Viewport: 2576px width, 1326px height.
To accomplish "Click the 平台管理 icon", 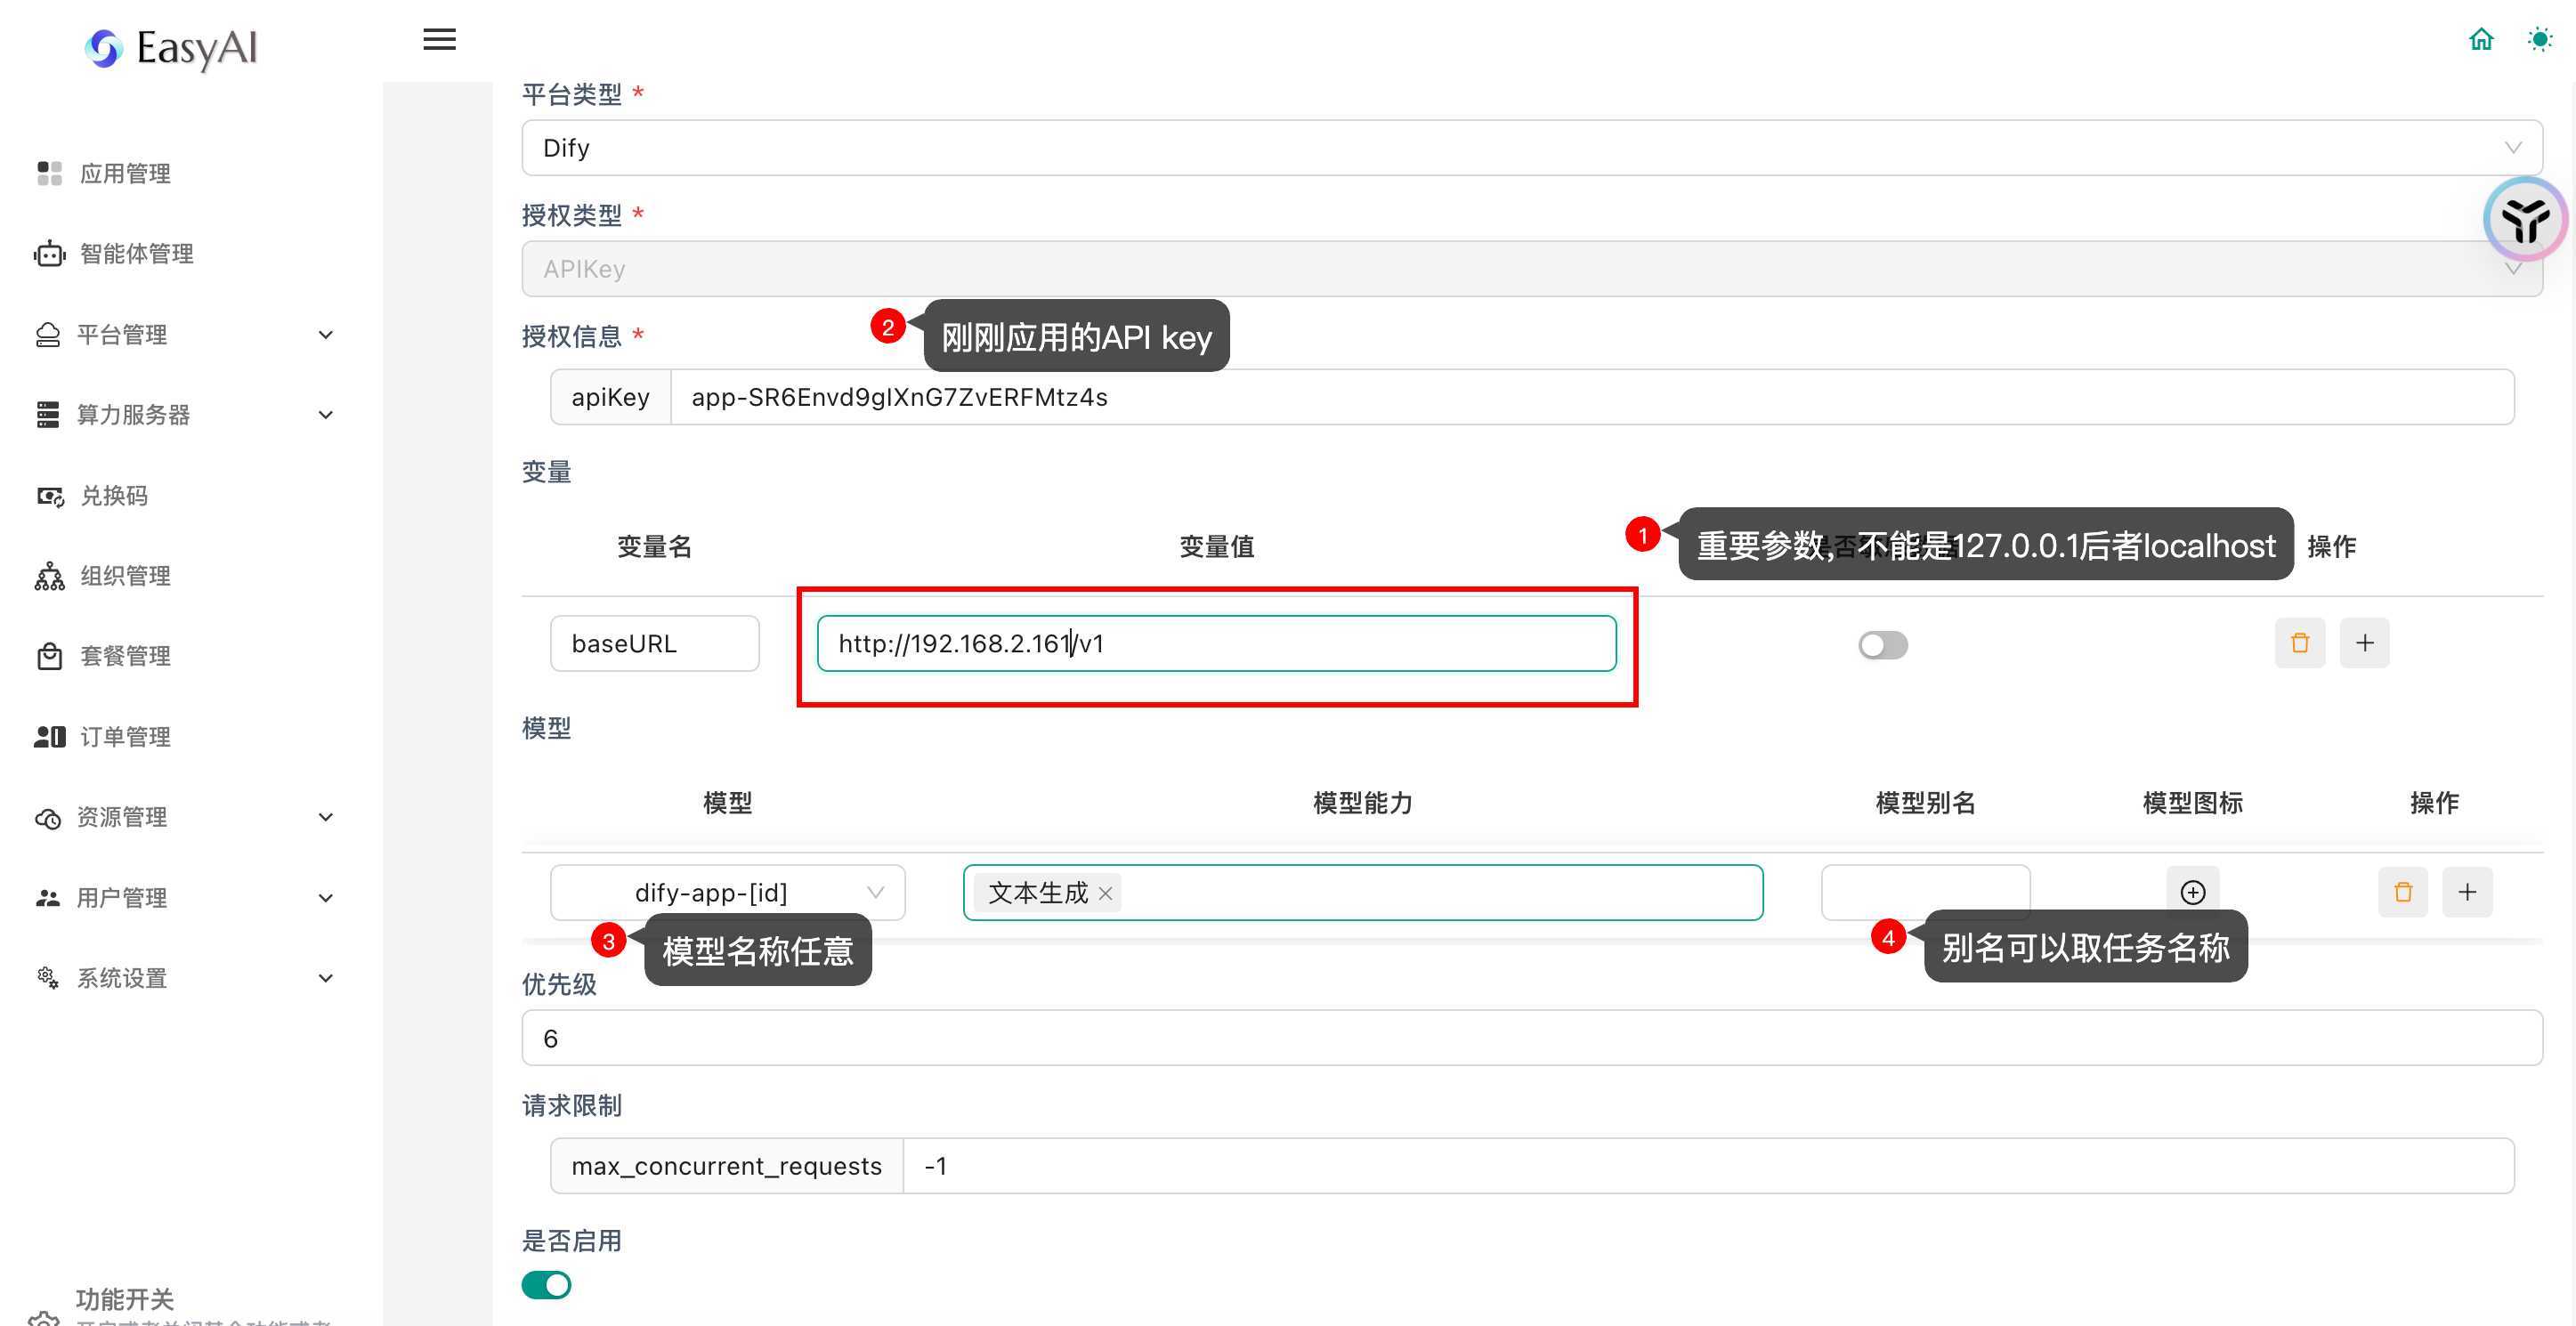I will tap(48, 335).
